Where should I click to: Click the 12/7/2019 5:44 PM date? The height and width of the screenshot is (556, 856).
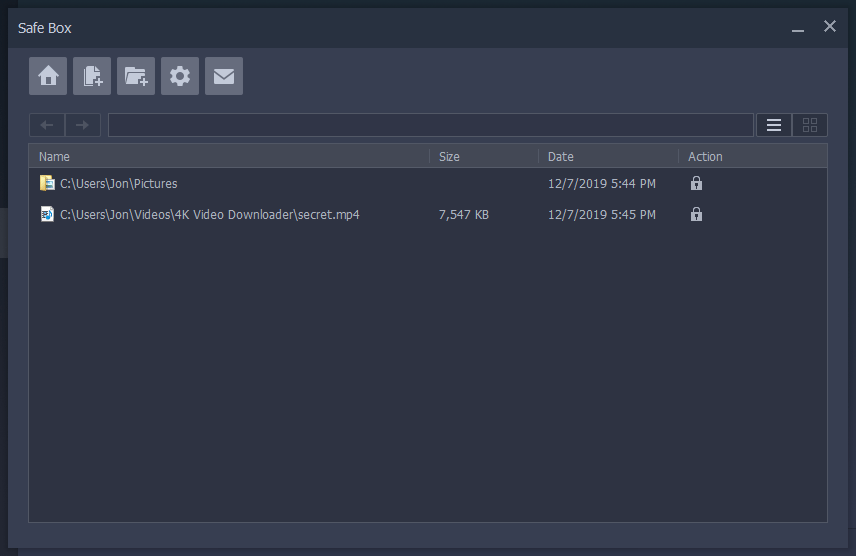click(602, 184)
